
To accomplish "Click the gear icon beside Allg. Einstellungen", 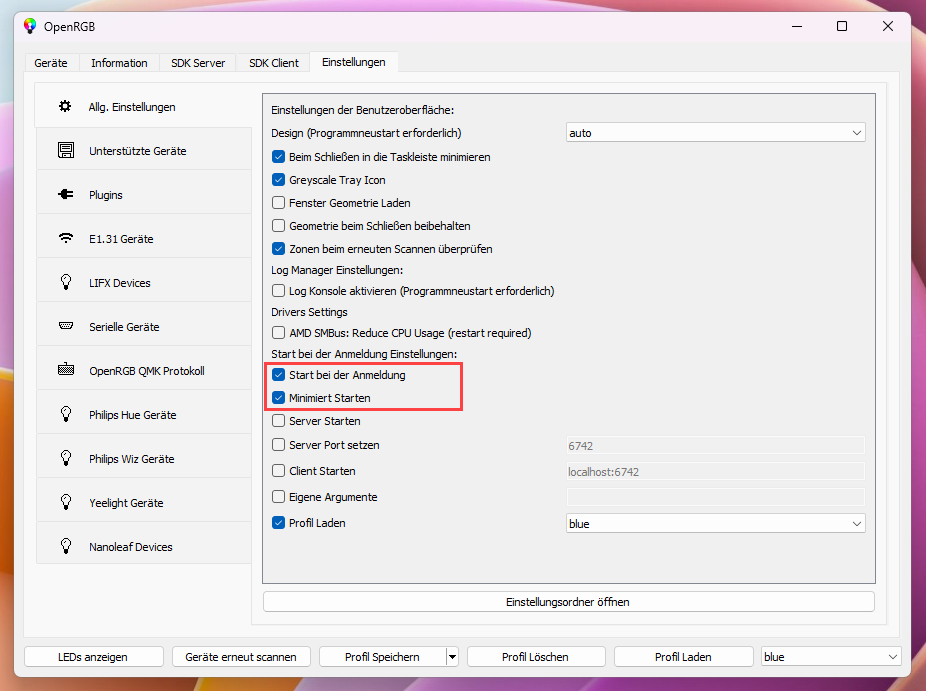I will [x=65, y=106].
